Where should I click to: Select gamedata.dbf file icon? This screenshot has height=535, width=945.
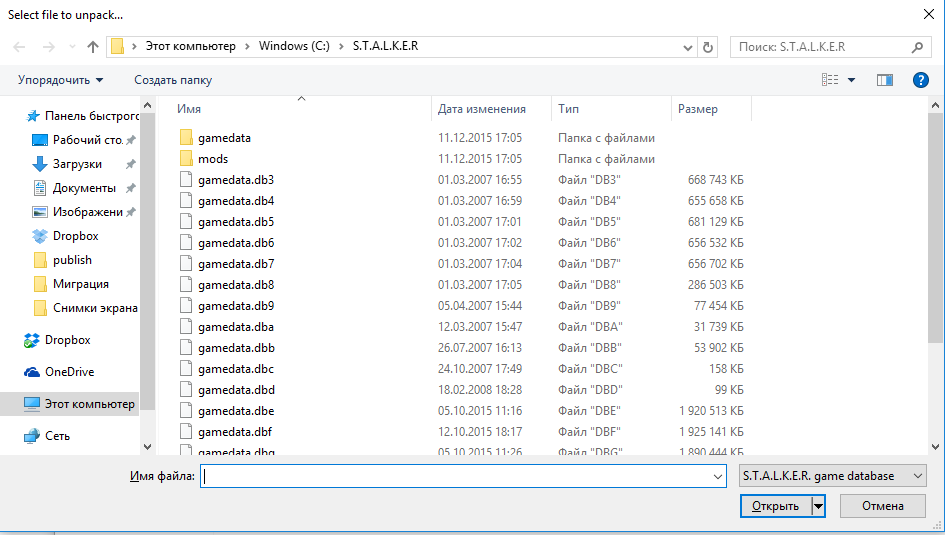(x=186, y=432)
